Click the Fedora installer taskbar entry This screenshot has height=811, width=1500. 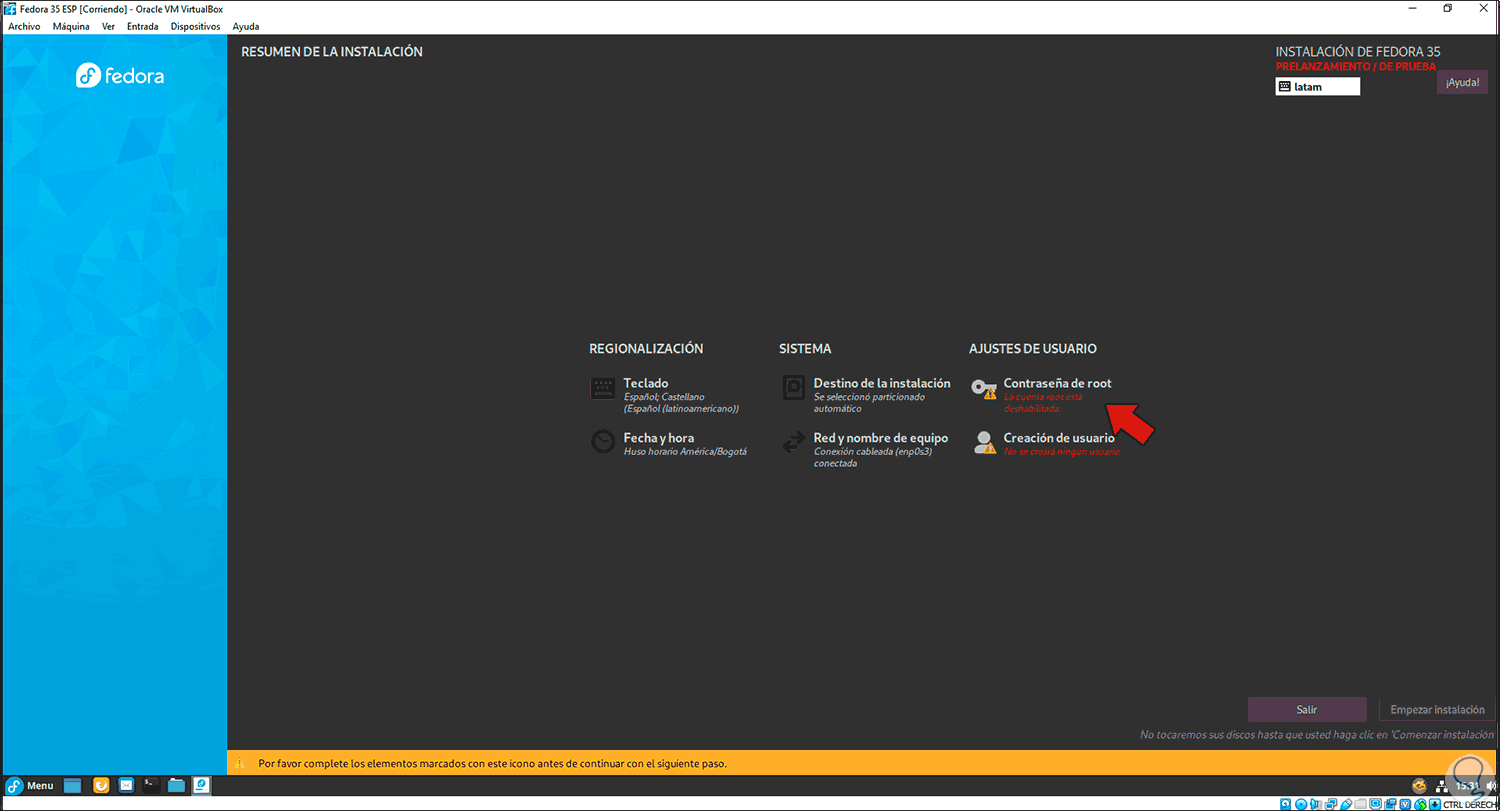201,786
